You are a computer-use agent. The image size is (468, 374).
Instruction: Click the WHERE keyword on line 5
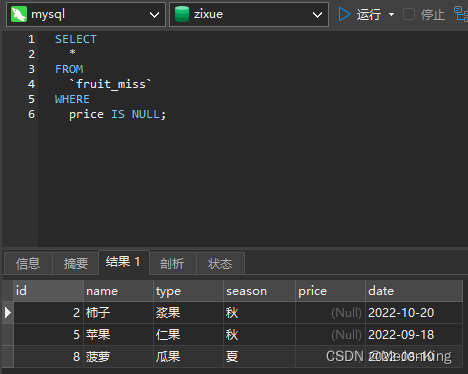tap(72, 99)
